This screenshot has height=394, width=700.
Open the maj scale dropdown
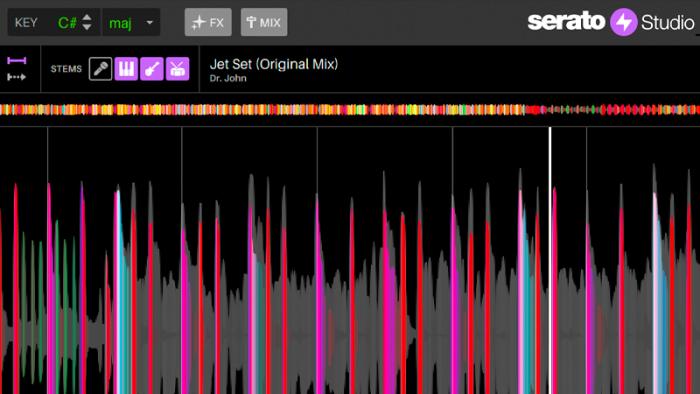click(131, 22)
